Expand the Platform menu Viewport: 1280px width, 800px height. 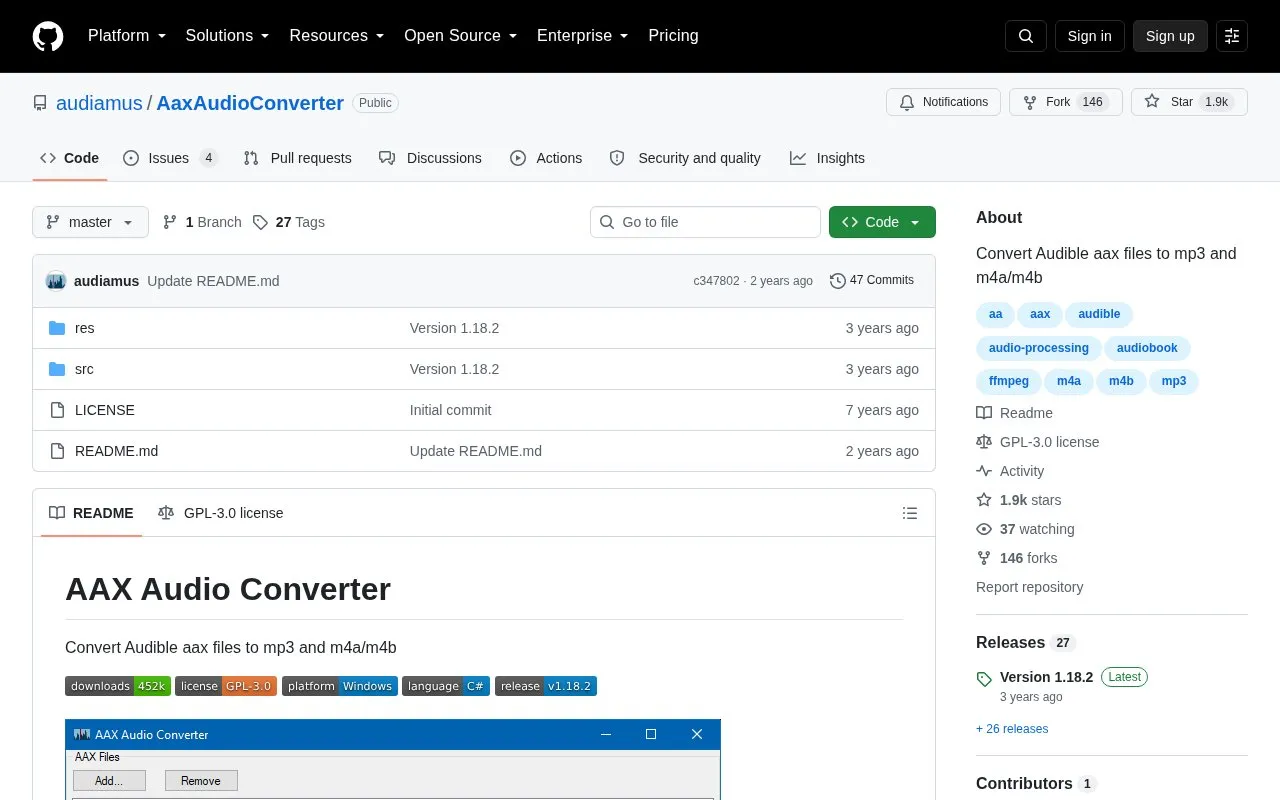point(127,36)
